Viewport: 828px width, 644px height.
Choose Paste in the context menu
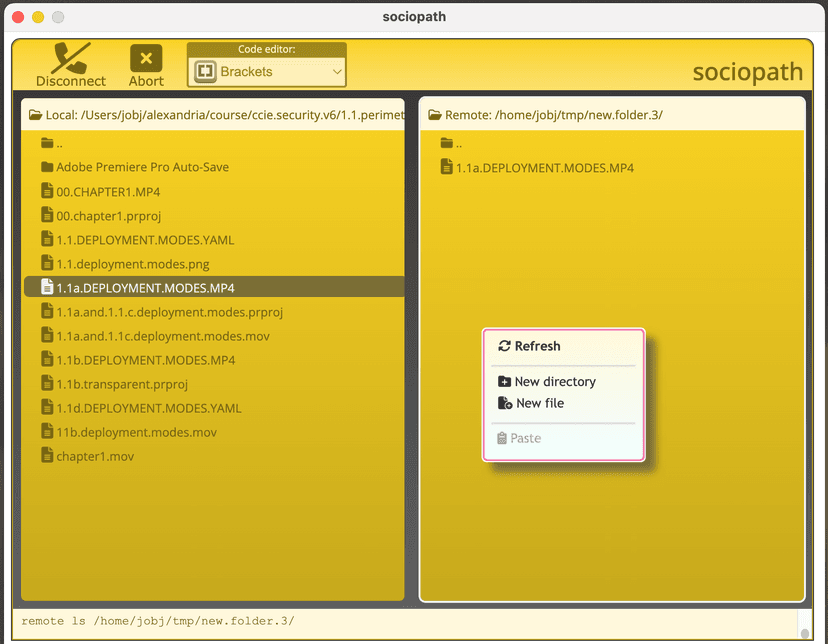pos(563,438)
